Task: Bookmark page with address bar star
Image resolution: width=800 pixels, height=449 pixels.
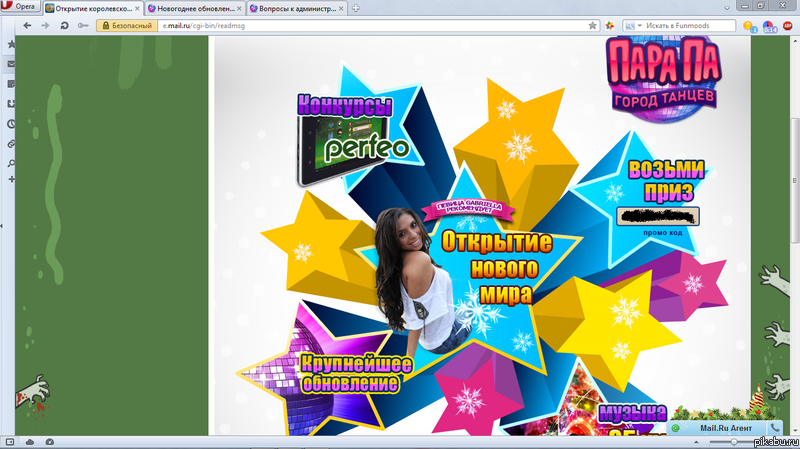Action: click(592, 26)
